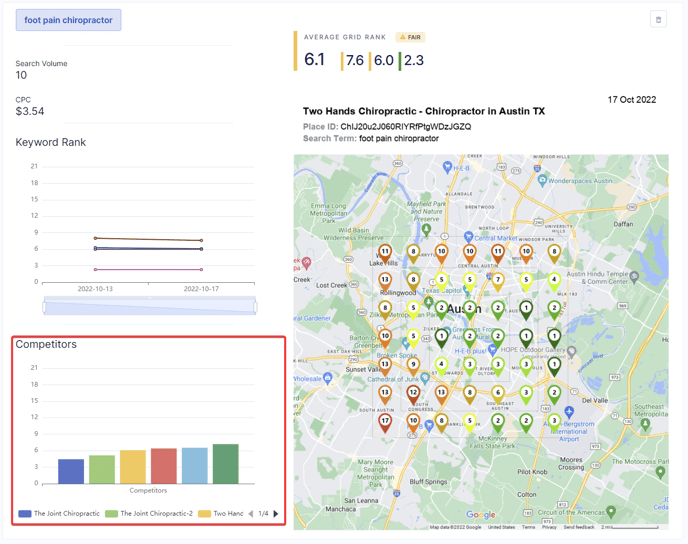Click Send feedback on the map
This screenshot has width=688, height=544.
[x=578, y=527]
